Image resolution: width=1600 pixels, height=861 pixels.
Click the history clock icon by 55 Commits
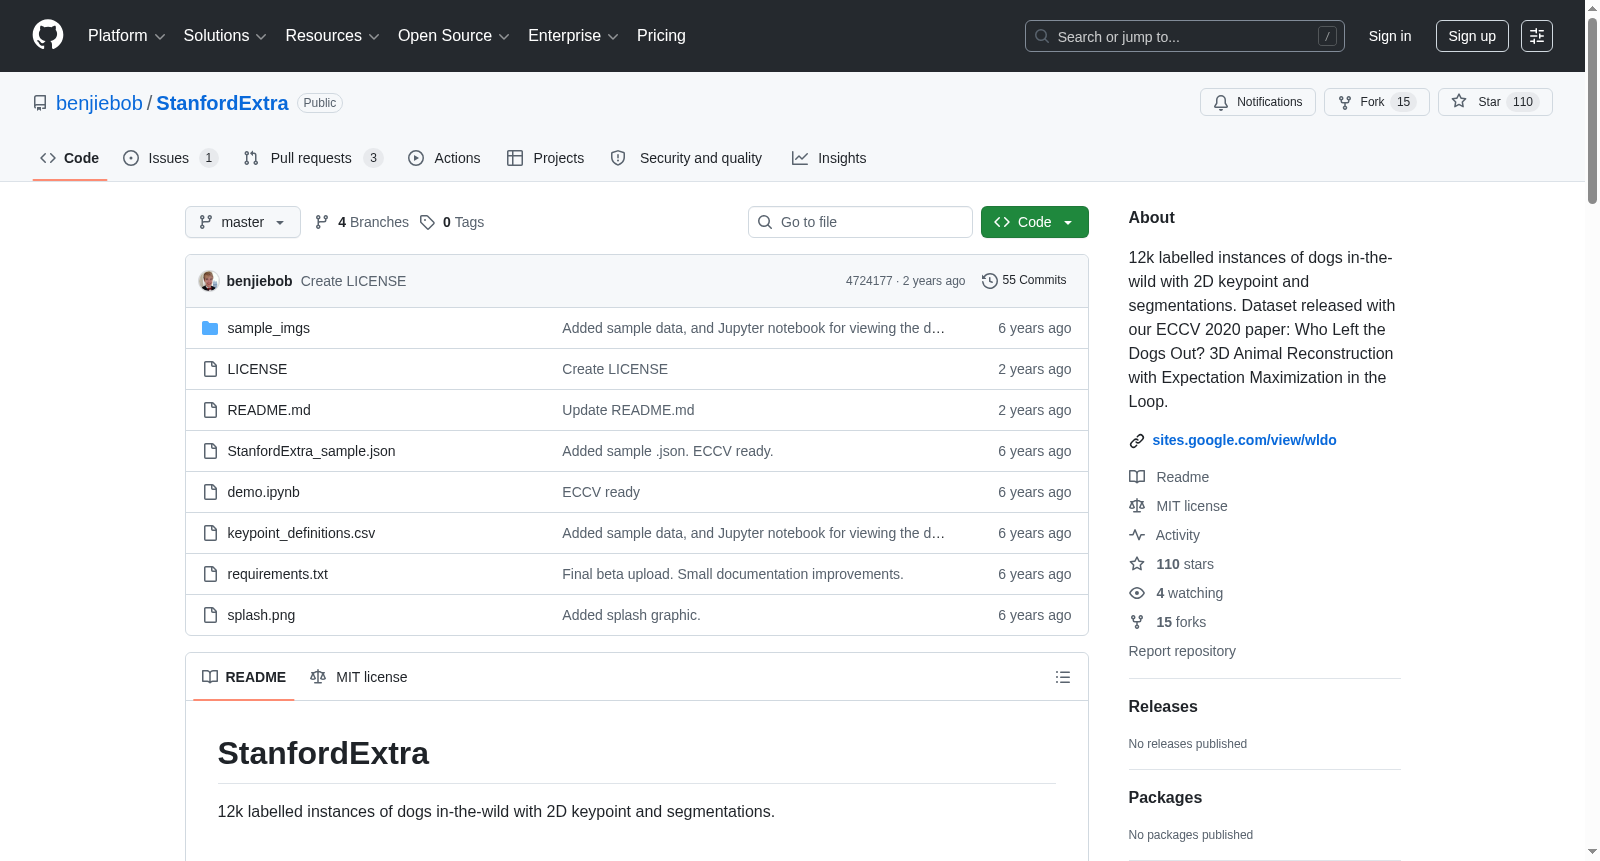point(990,281)
